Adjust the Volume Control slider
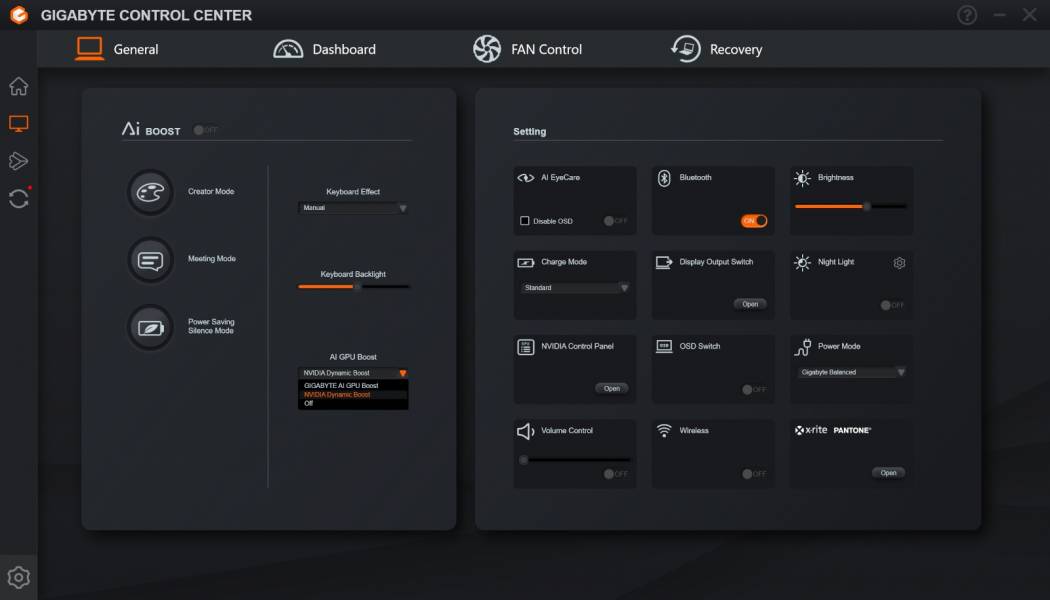Viewport: 1050px width, 600px height. click(x=575, y=460)
